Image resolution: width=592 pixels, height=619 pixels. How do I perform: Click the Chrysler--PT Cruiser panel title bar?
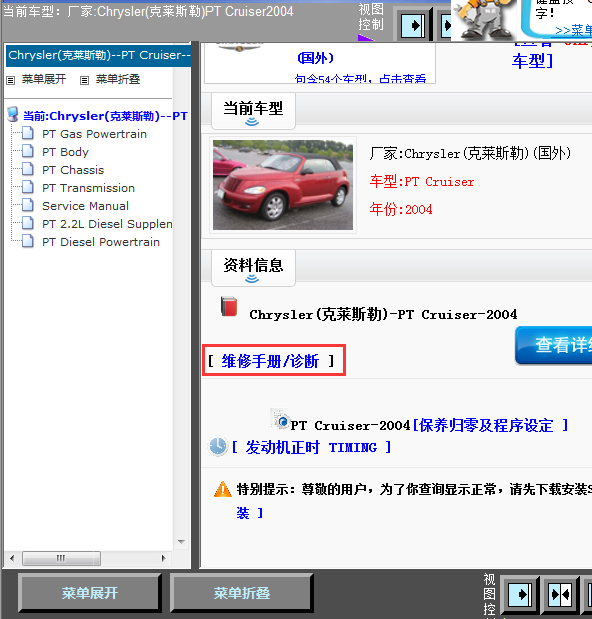(x=98, y=55)
